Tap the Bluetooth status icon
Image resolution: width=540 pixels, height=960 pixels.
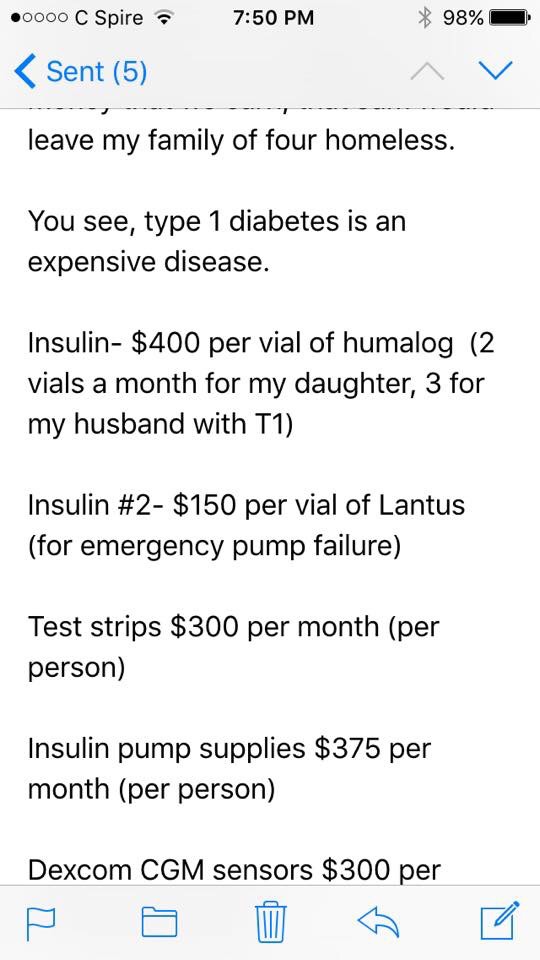[x=424, y=18]
